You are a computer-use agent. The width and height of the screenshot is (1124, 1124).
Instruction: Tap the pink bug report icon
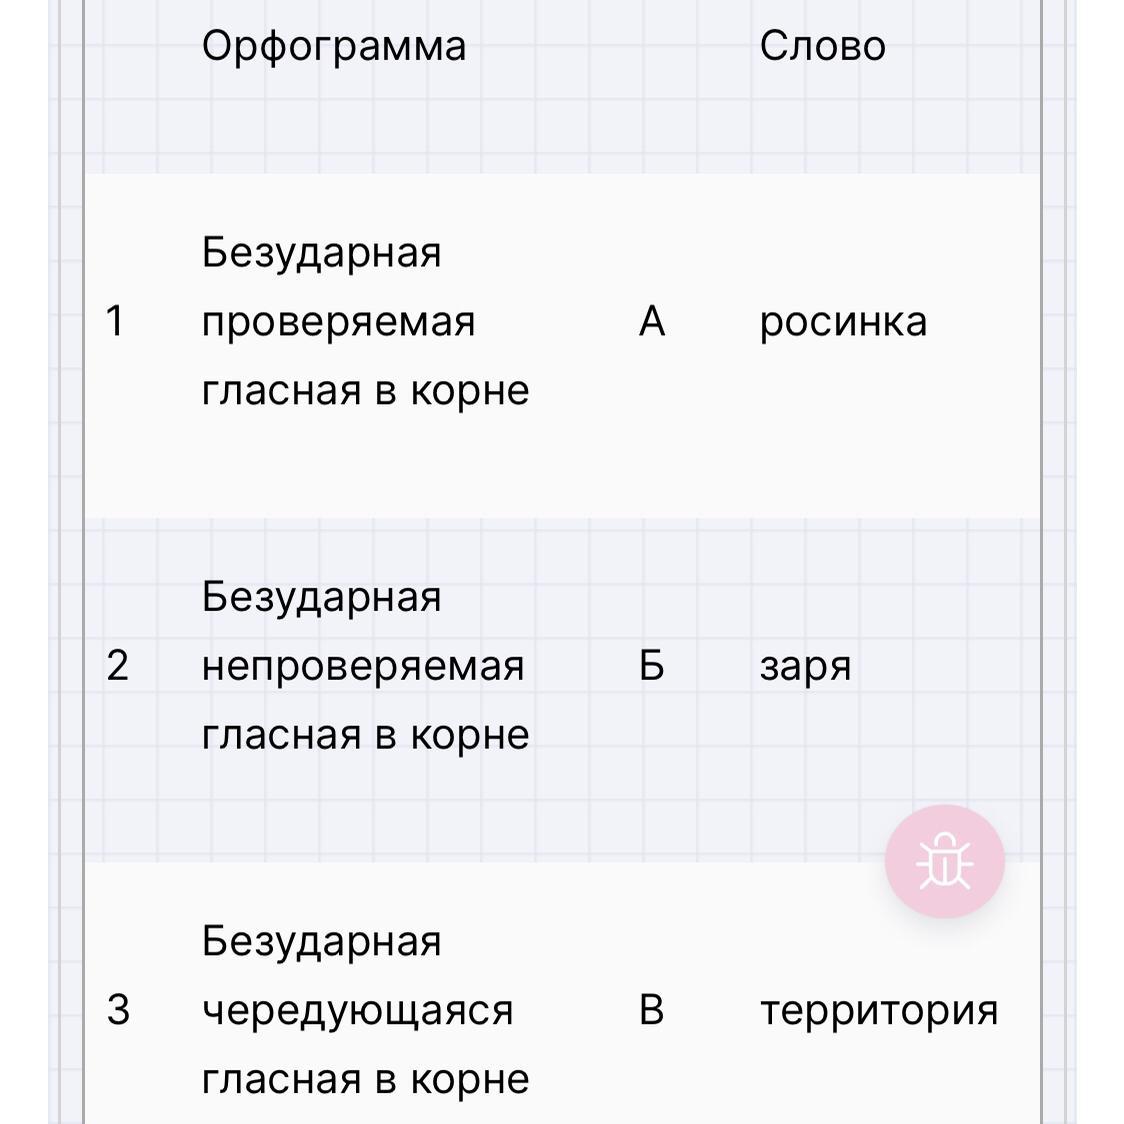(x=944, y=861)
